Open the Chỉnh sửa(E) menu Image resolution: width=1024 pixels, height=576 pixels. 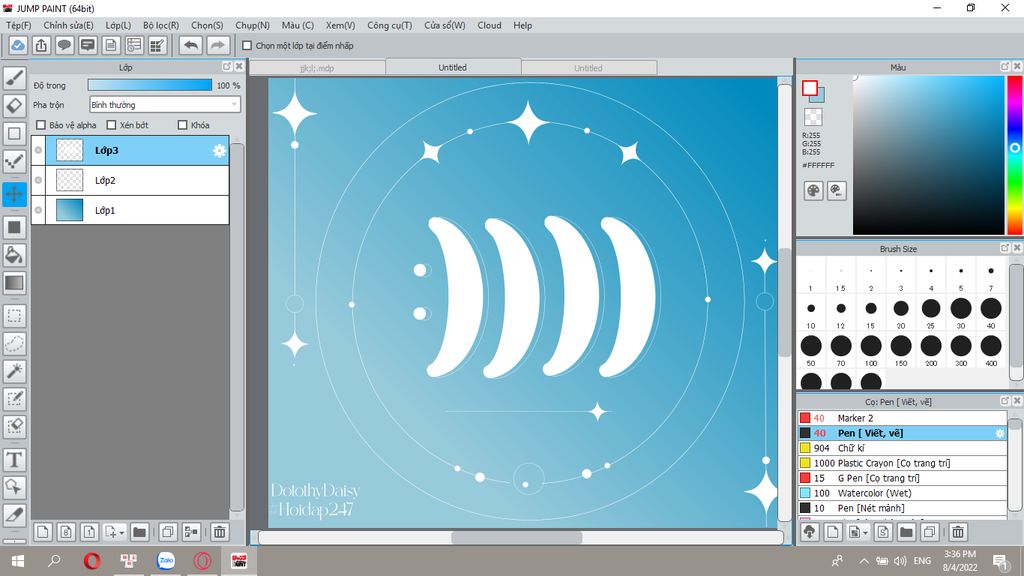pyautogui.click(x=69, y=25)
